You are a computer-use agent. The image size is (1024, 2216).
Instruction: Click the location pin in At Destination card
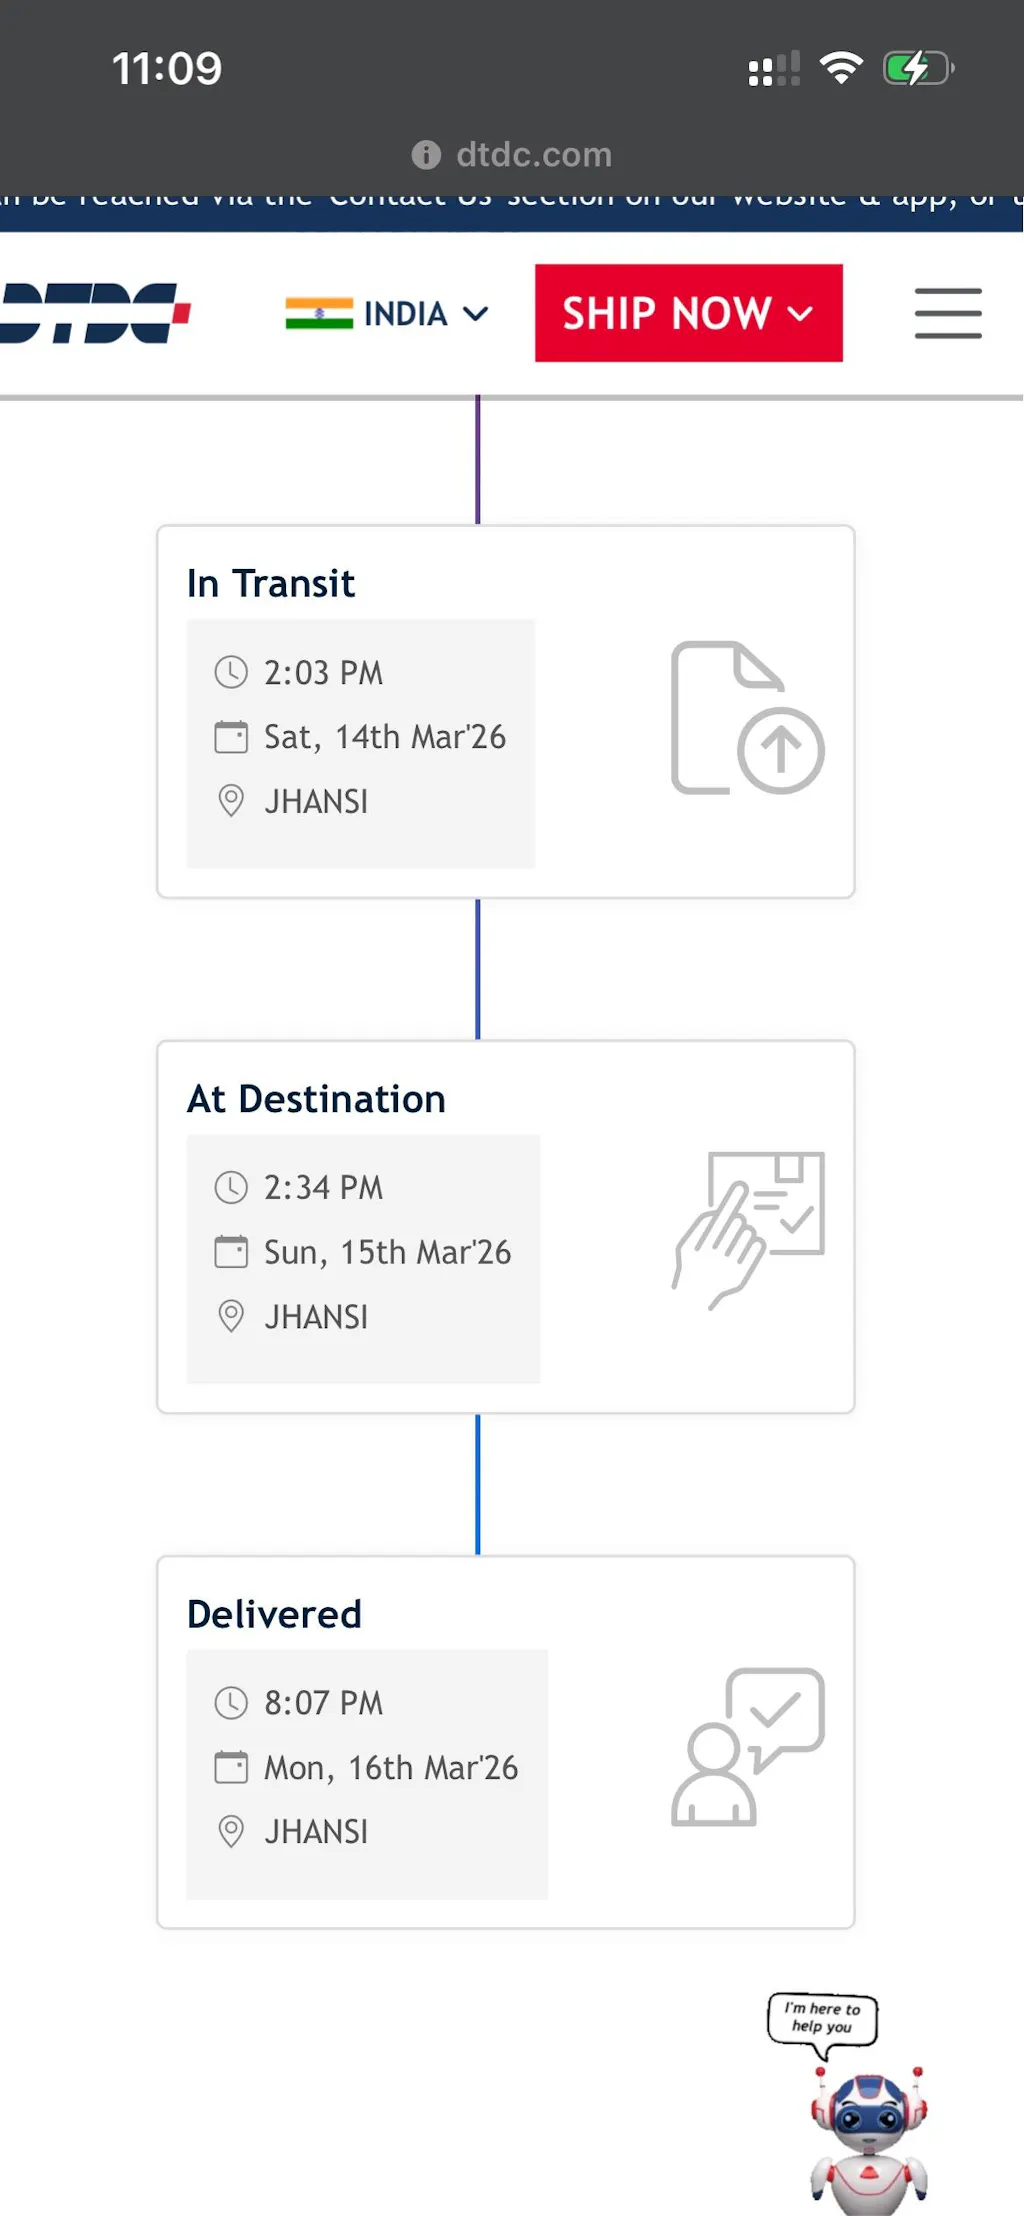coord(231,1316)
